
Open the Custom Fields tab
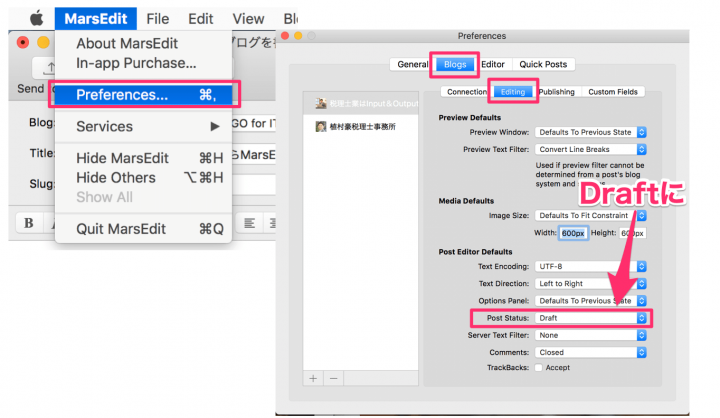click(x=613, y=92)
